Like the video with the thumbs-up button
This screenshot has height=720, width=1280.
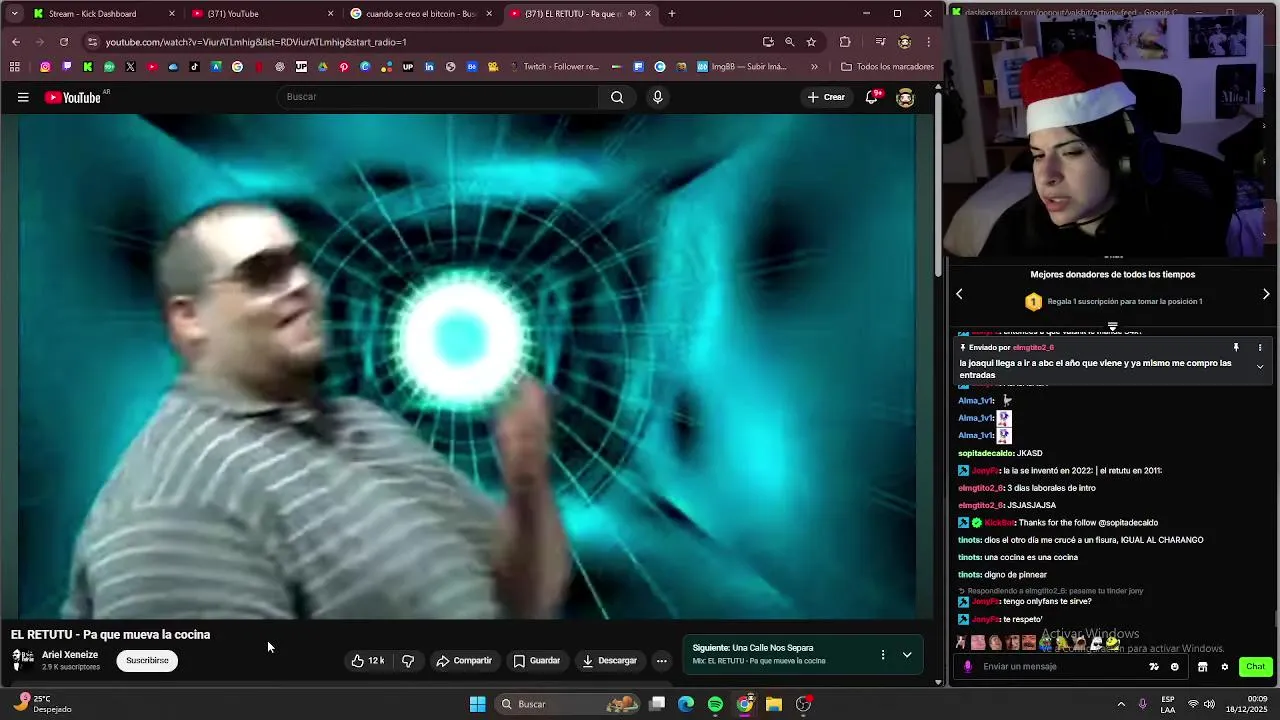coord(368,660)
